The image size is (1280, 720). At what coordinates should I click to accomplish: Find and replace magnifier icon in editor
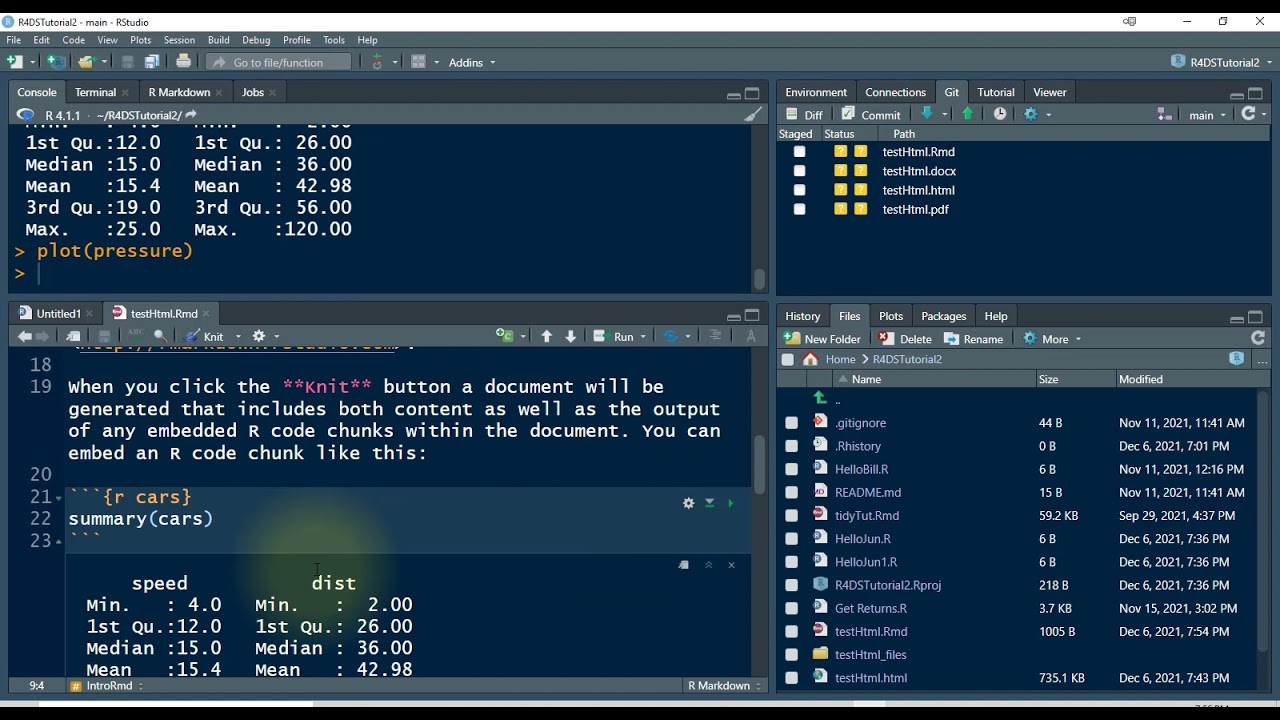point(160,337)
